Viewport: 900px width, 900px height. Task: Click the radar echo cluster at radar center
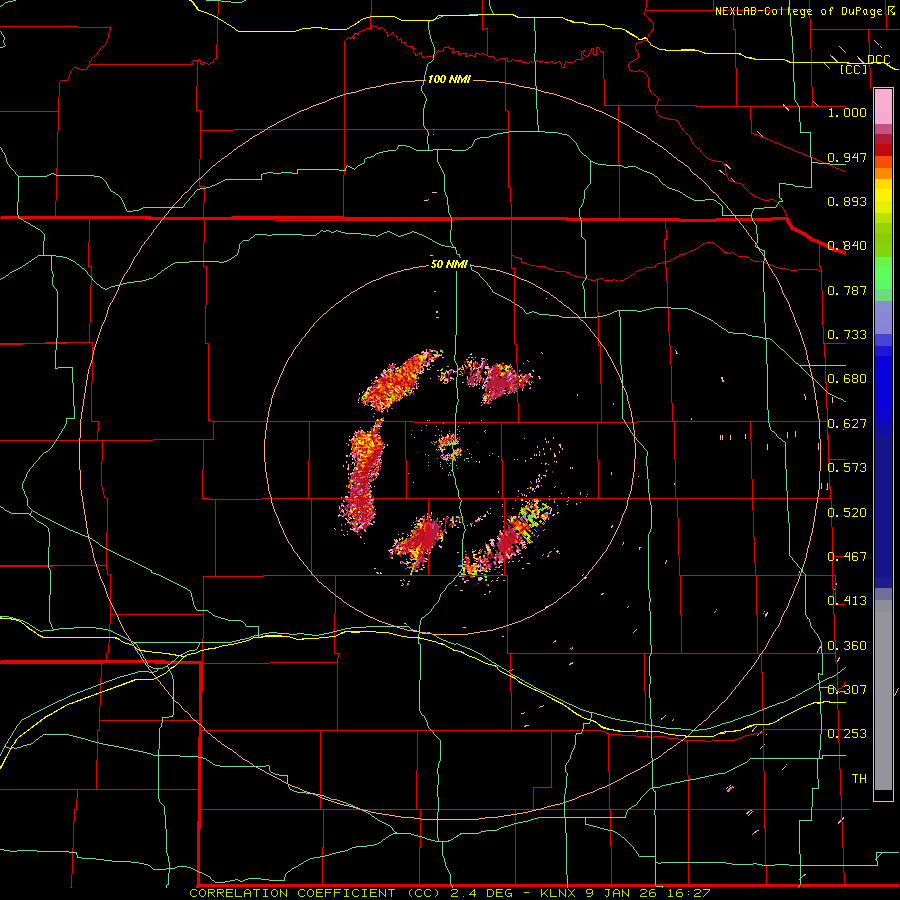[x=449, y=446]
